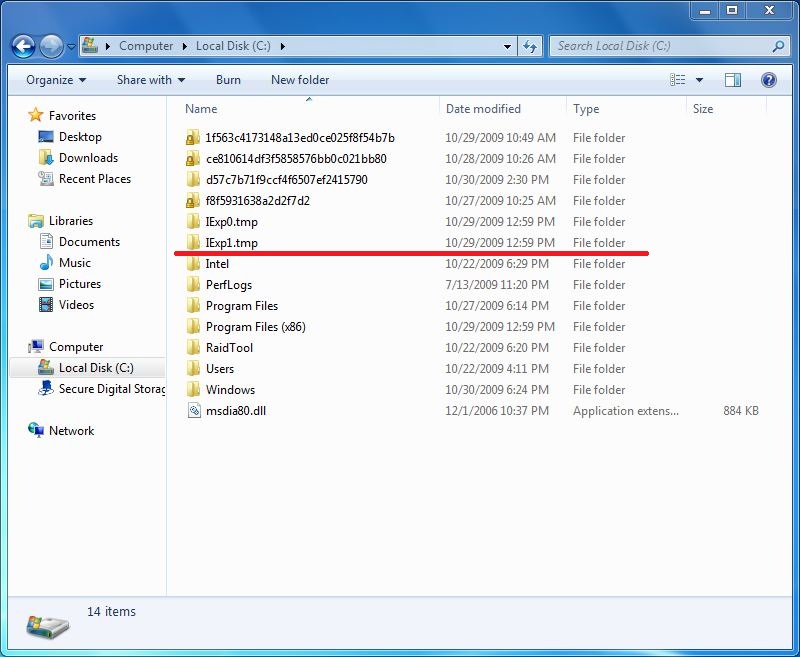Sort by the Size column header

(x=703, y=109)
